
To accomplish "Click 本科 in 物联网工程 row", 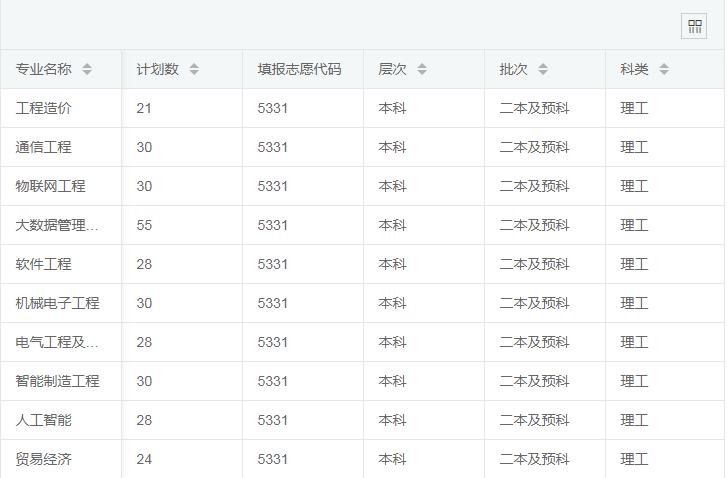I will (392, 186).
